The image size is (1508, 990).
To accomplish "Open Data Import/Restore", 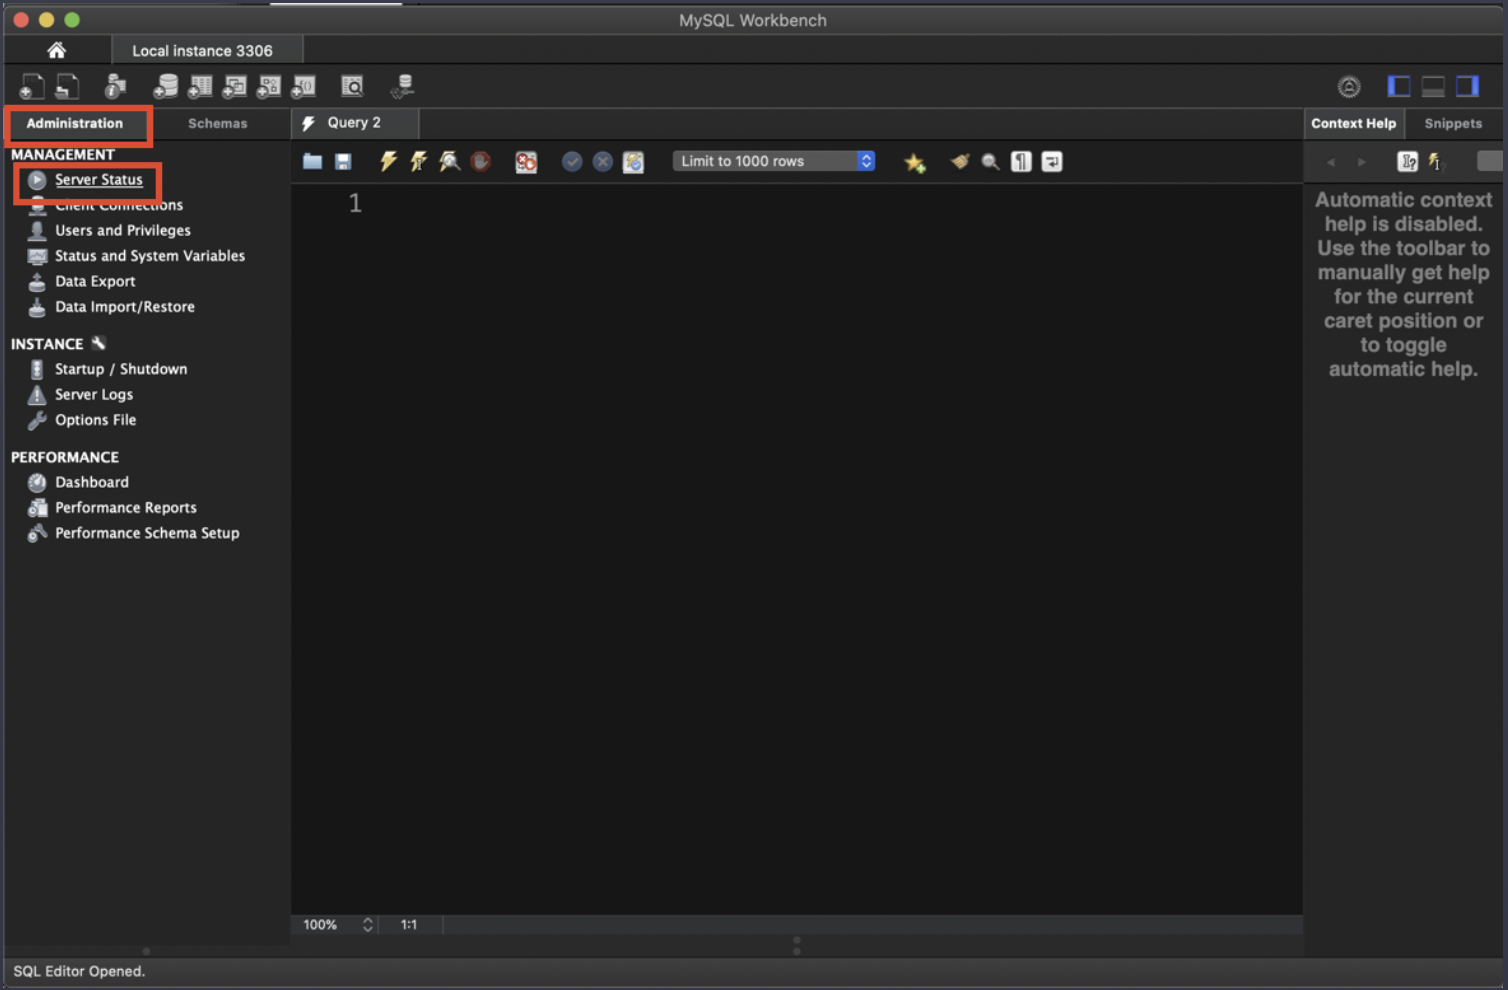I will pos(124,307).
